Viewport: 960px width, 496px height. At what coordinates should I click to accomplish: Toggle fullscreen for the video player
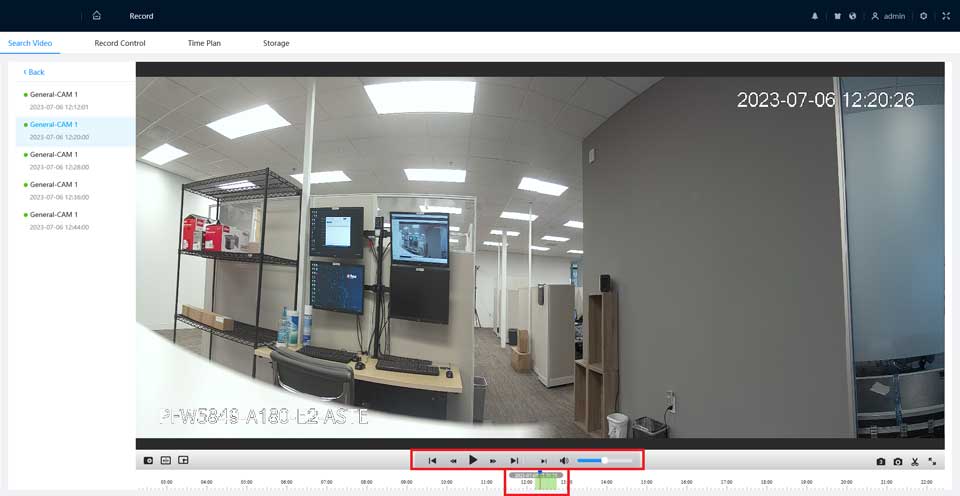click(x=932, y=462)
